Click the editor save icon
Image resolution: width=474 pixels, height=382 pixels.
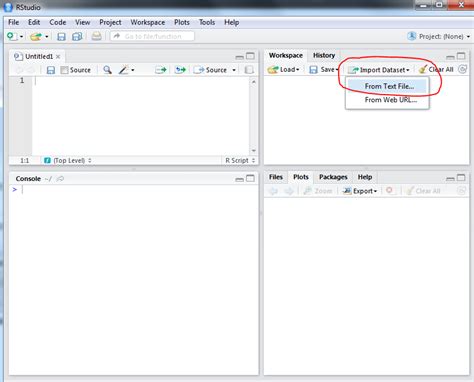coord(51,70)
